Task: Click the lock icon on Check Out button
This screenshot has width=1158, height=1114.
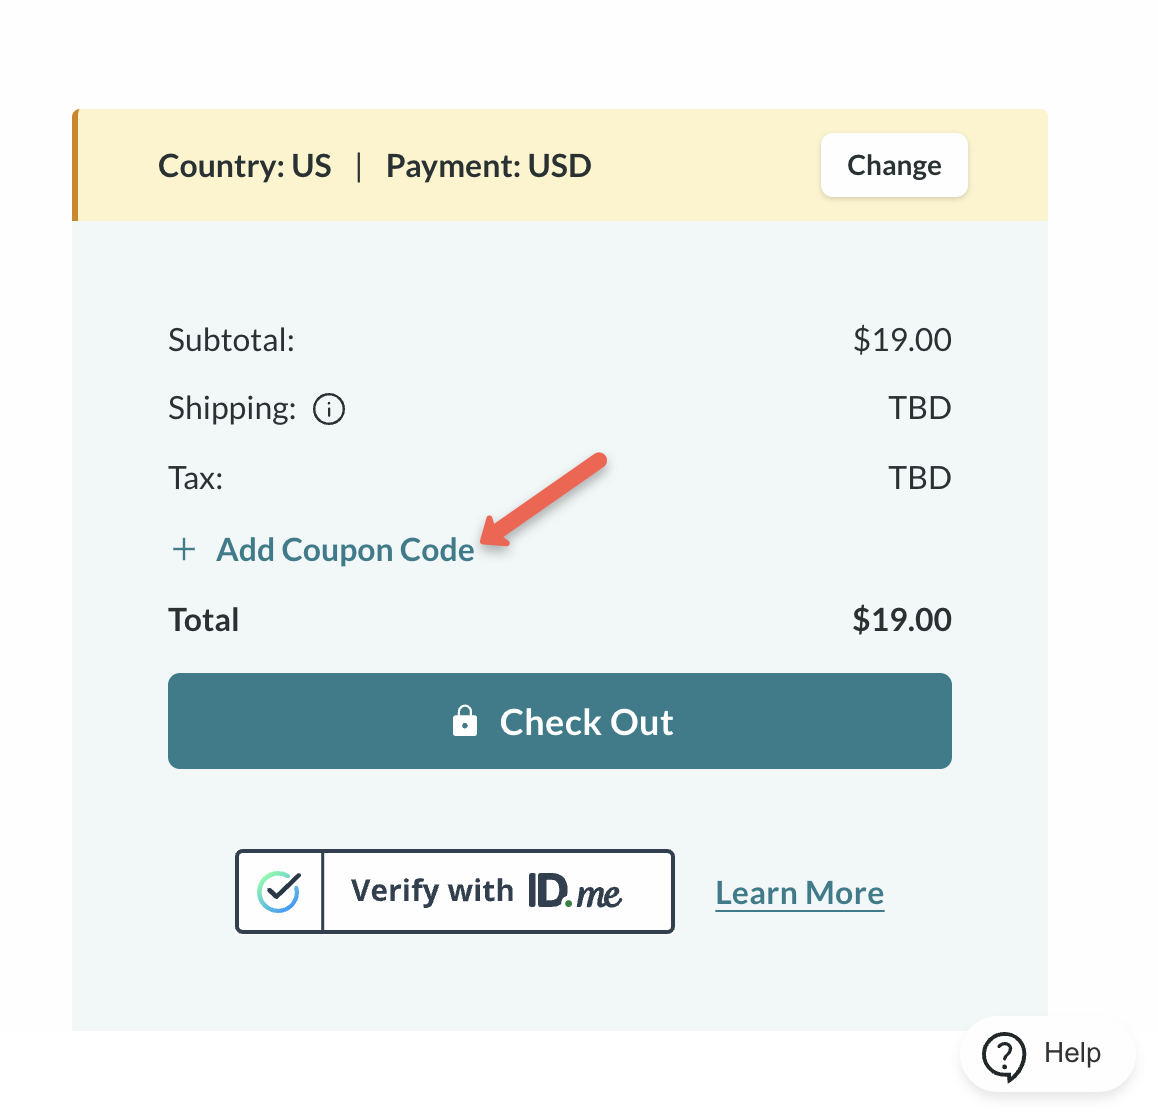Action: 465,721
